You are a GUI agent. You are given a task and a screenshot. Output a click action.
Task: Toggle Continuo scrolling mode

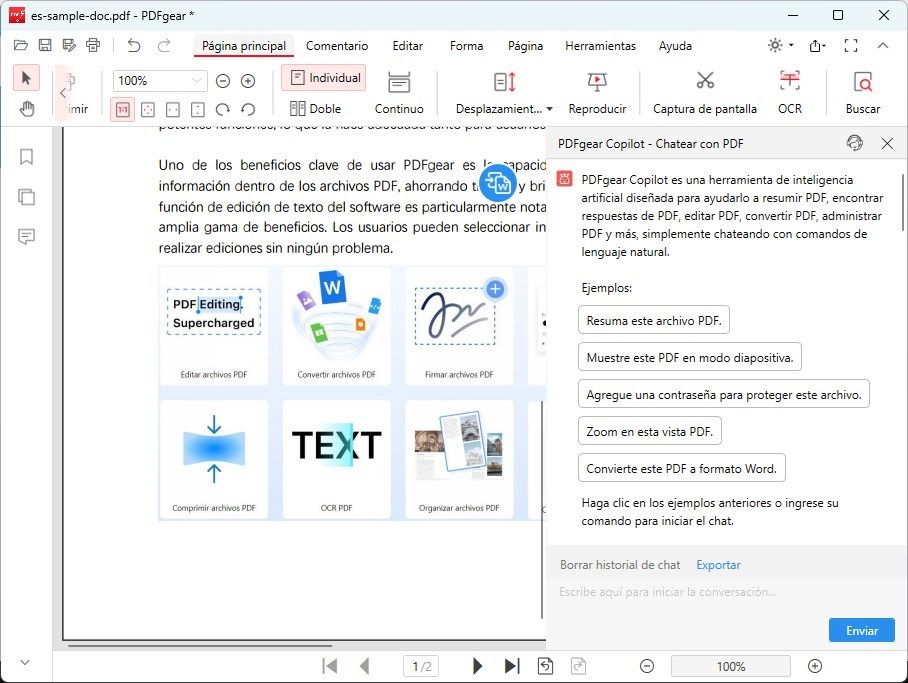click(399, 92)
